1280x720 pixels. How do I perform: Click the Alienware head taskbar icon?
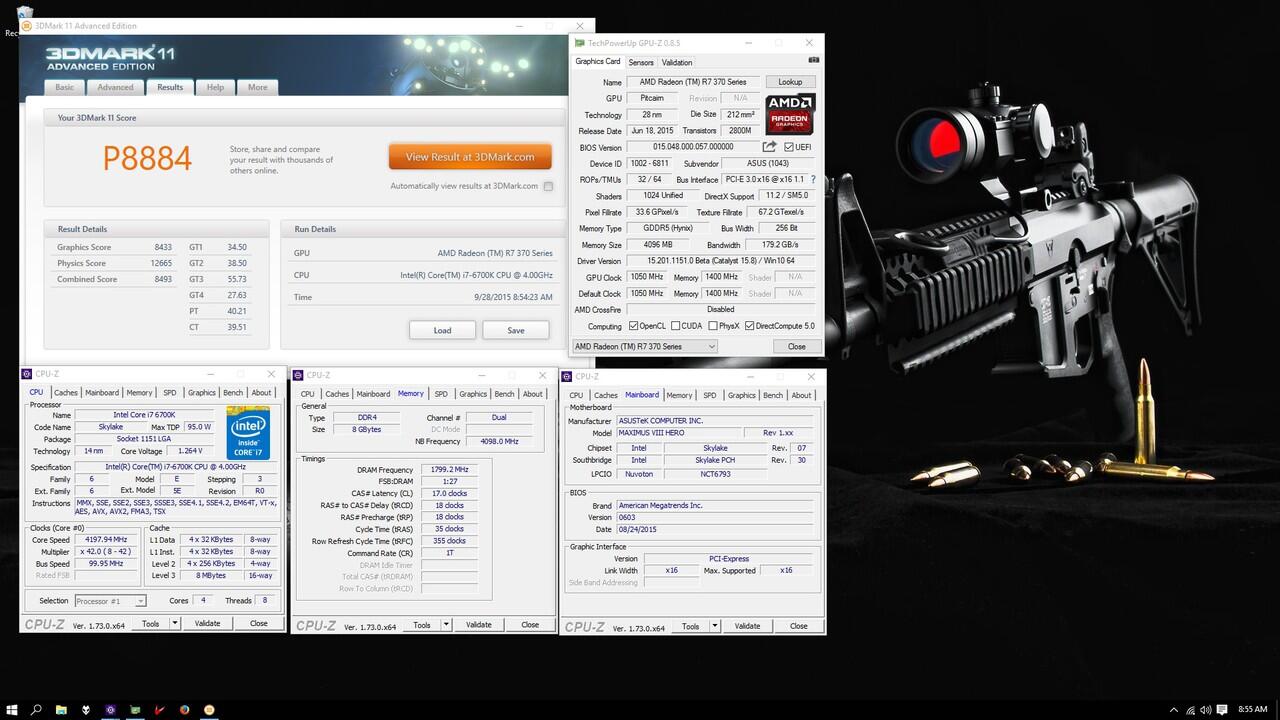coord(86,710)
